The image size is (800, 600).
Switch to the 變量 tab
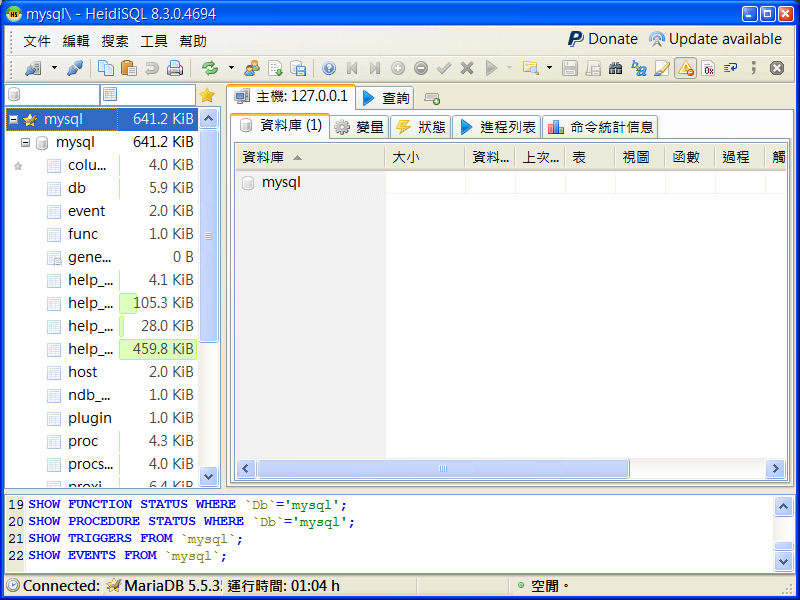click(x=360, y=127)
